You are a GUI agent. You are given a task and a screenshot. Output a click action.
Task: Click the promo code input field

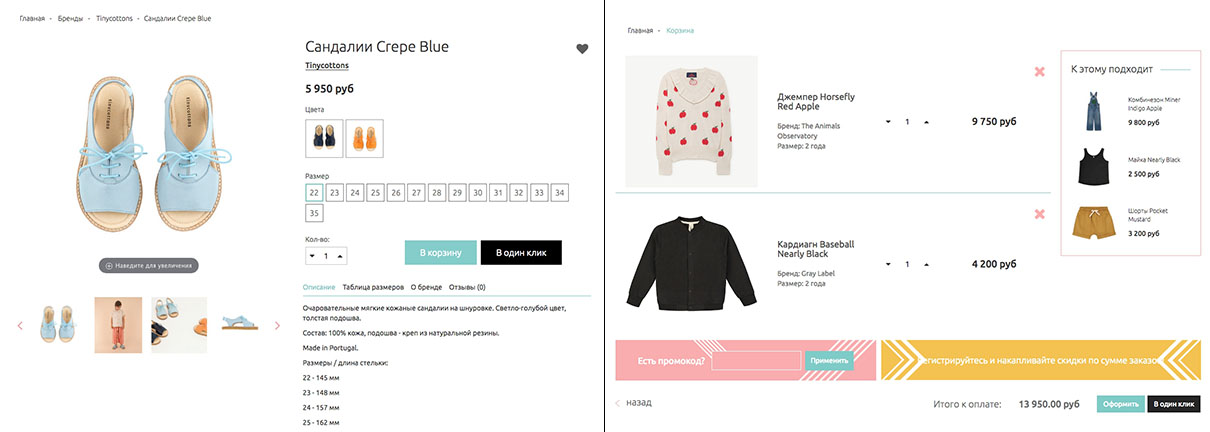pyautogui.click(x=756, y=361)
